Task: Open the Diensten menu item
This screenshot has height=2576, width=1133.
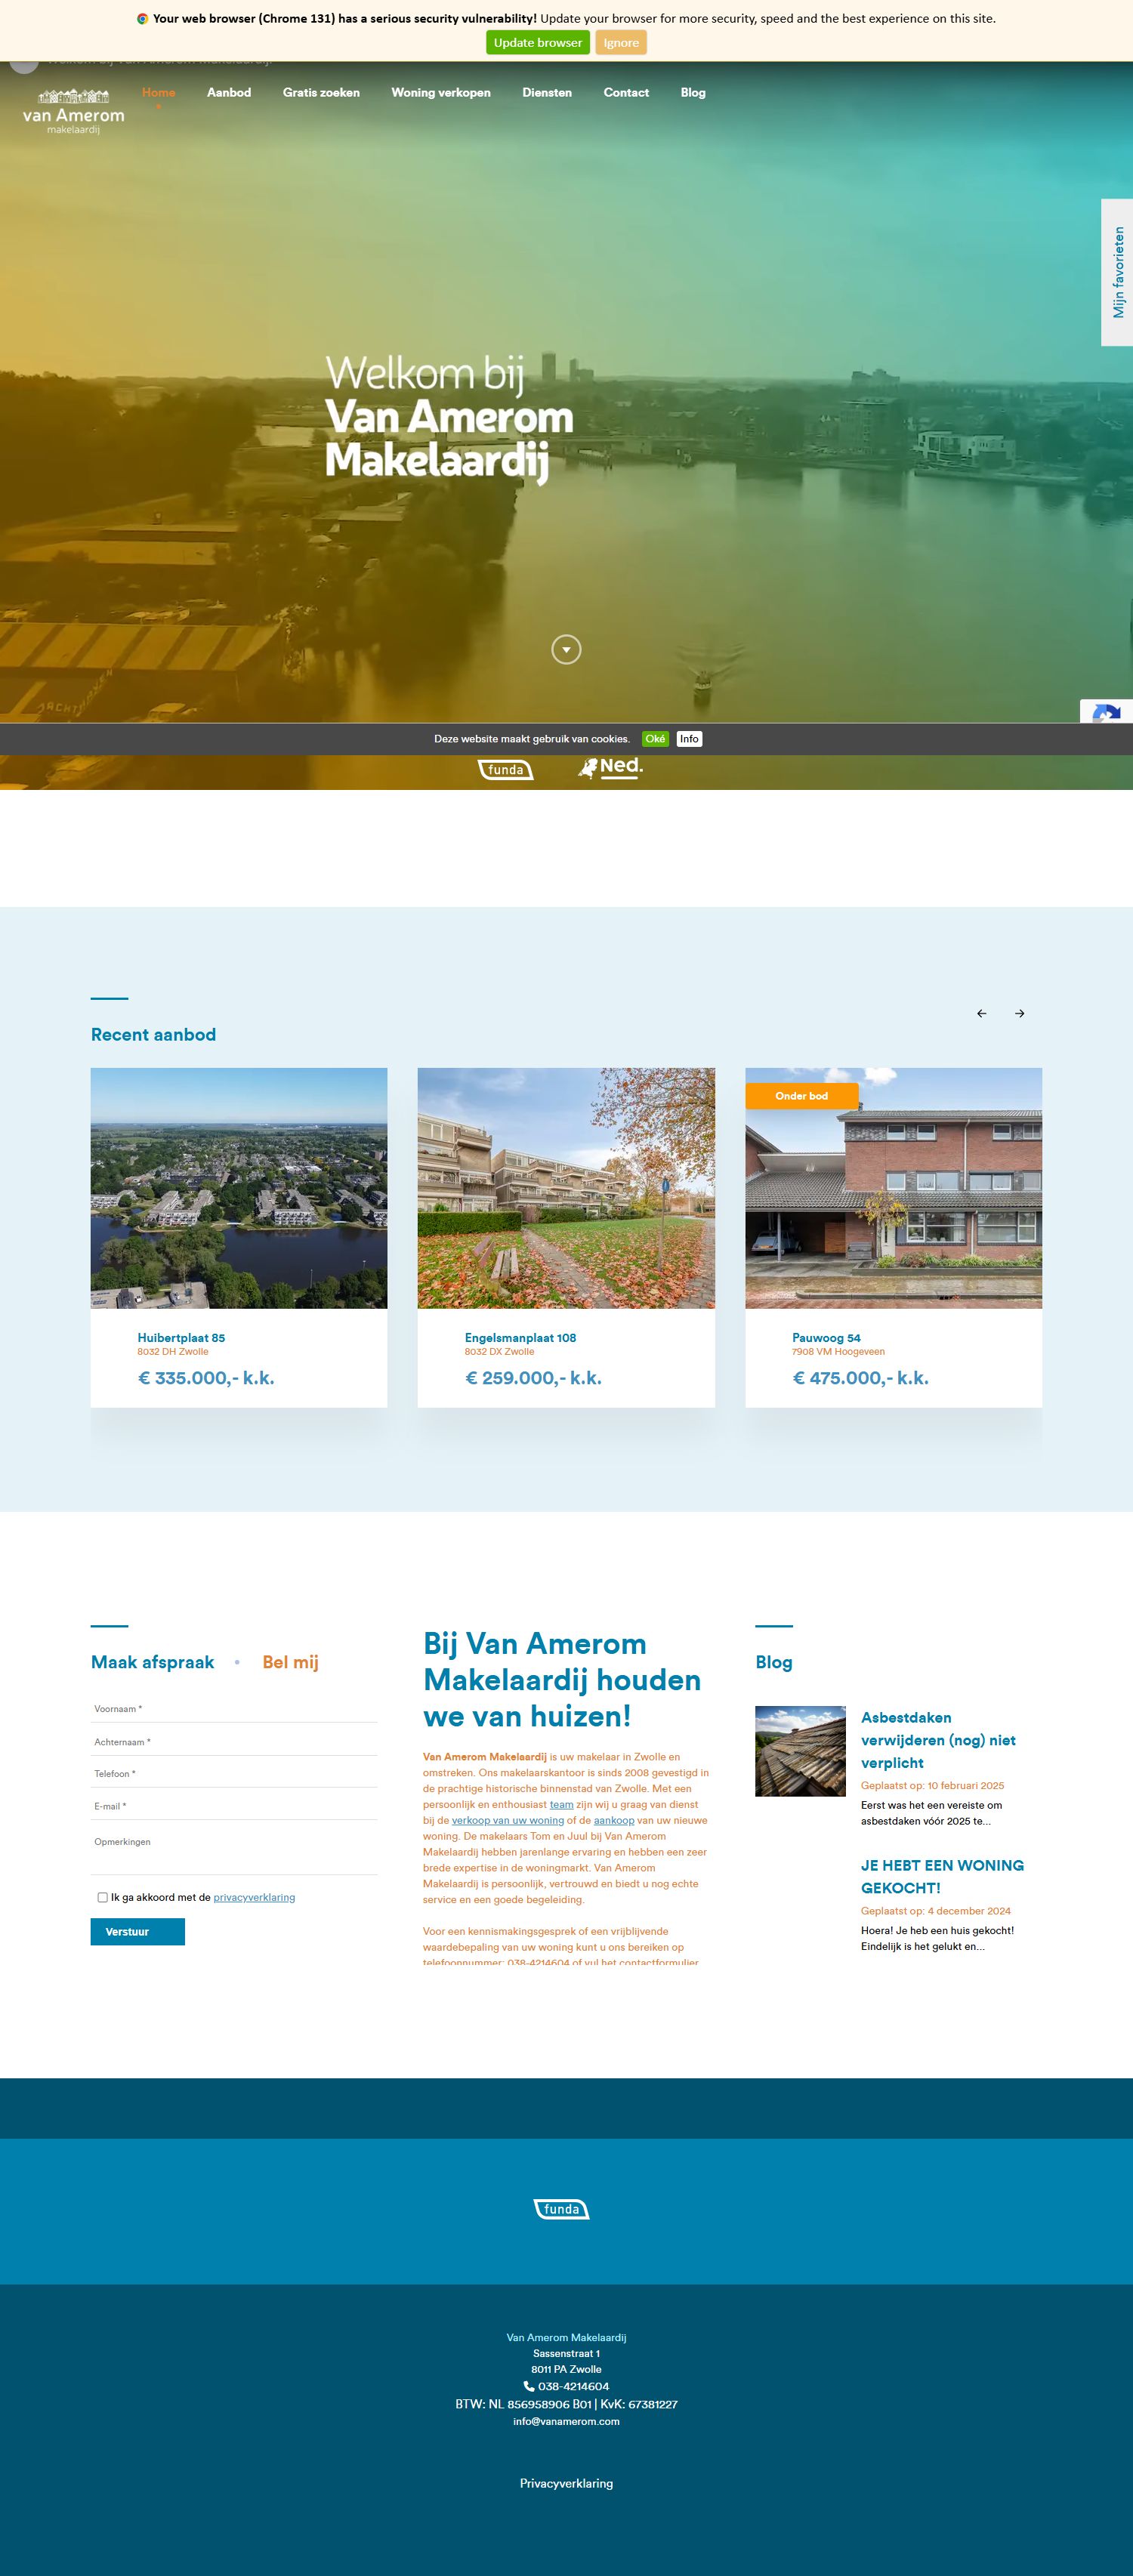Action: pyautogui.click(x=547, y=92)
